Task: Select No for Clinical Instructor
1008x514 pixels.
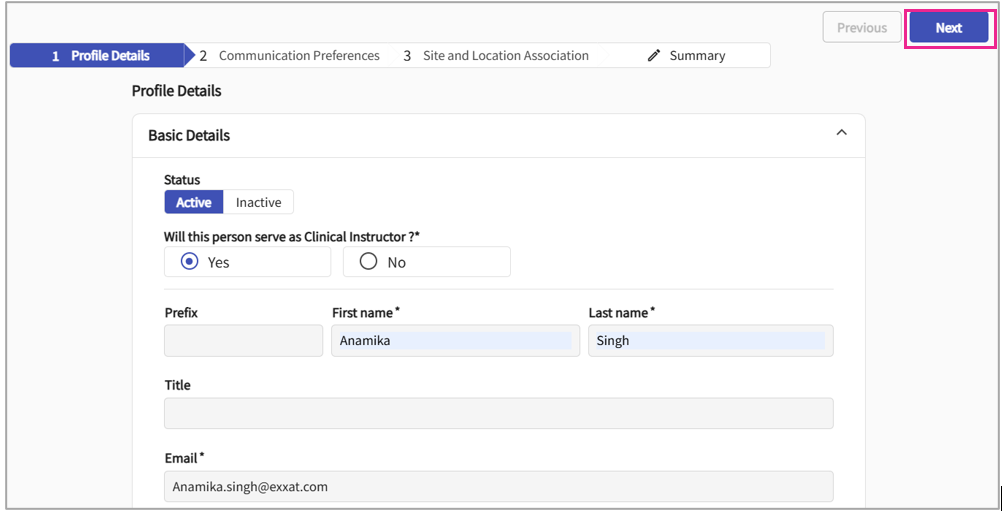Action: pyautogui.click(x=368, y=262)
